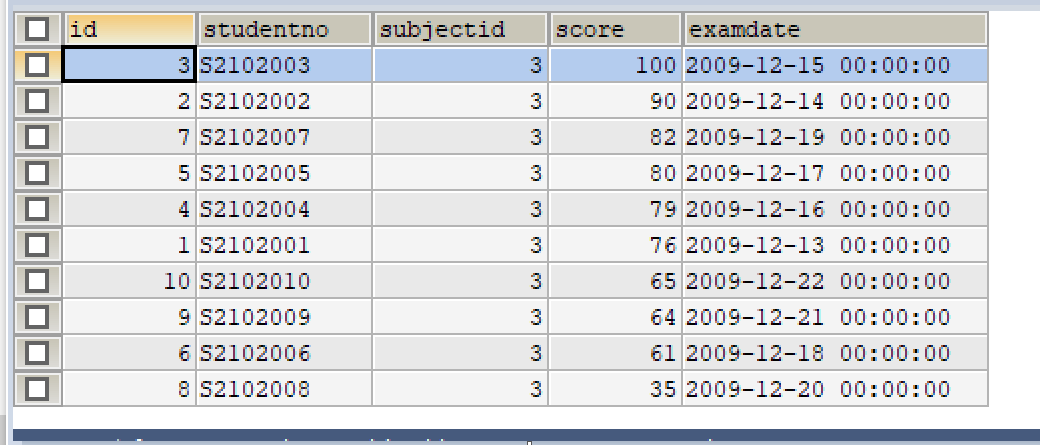Select the score cell showing 79
The width and height of the screenshot is (1040, 445).
[616, 209]
